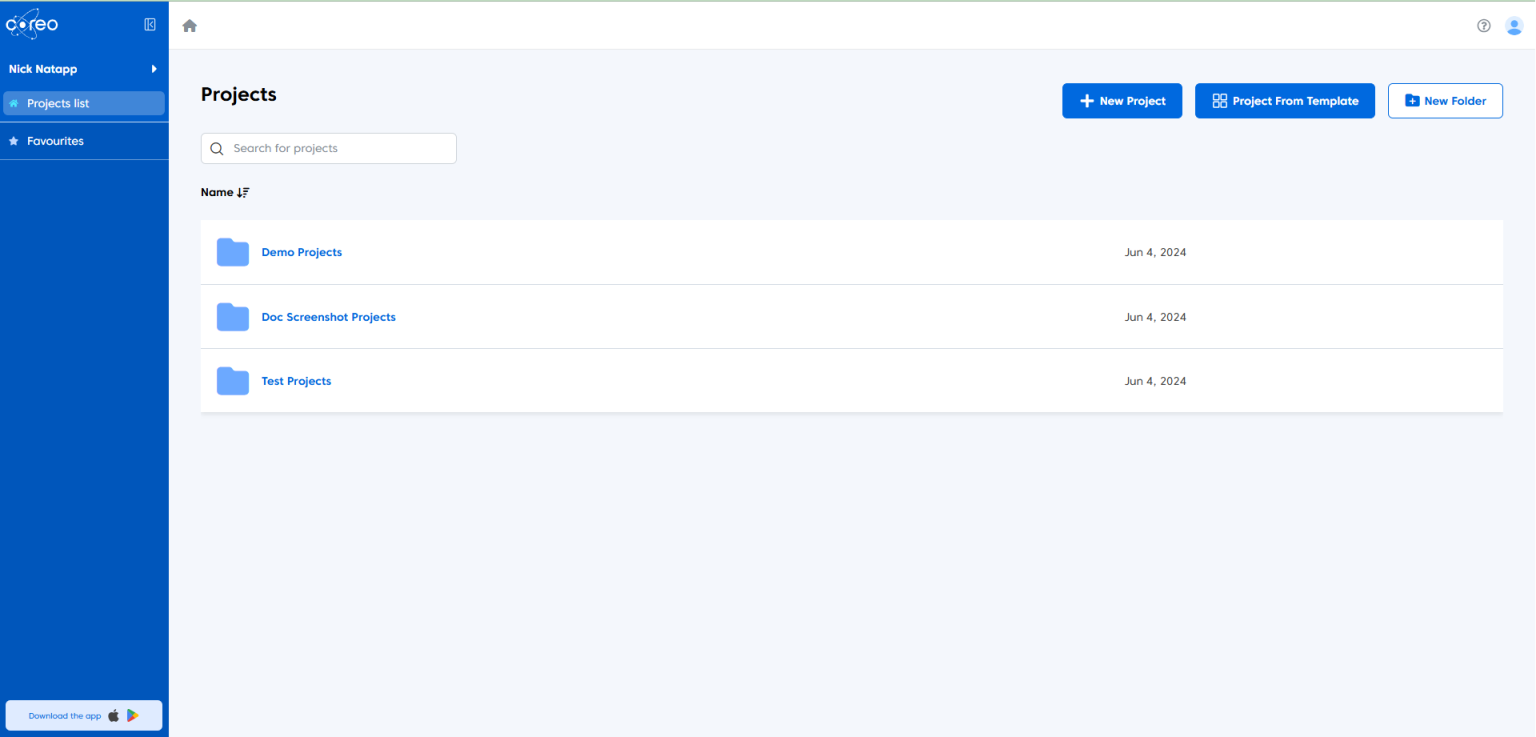Image resolution: width=1536 pixels, height=737 pixels.
Task: Expand the Nick Natapp organisation arrow
Action: click(154, 69)
